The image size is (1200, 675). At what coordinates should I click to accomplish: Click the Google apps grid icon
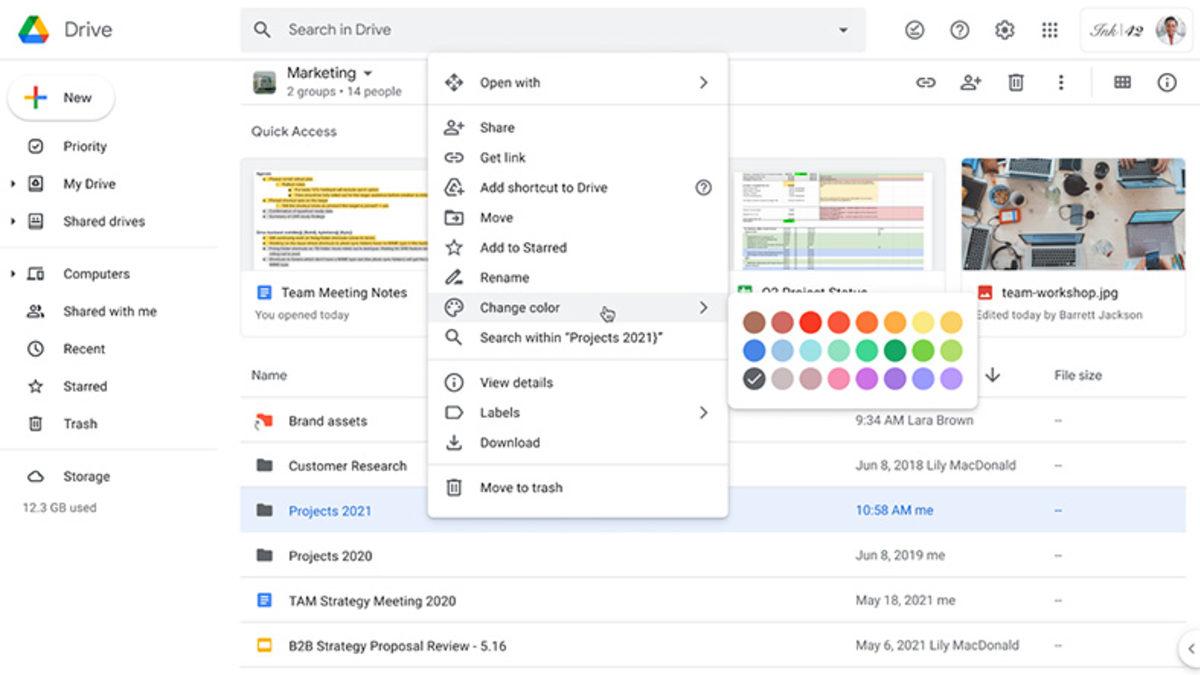click(x=1049, y=29)
